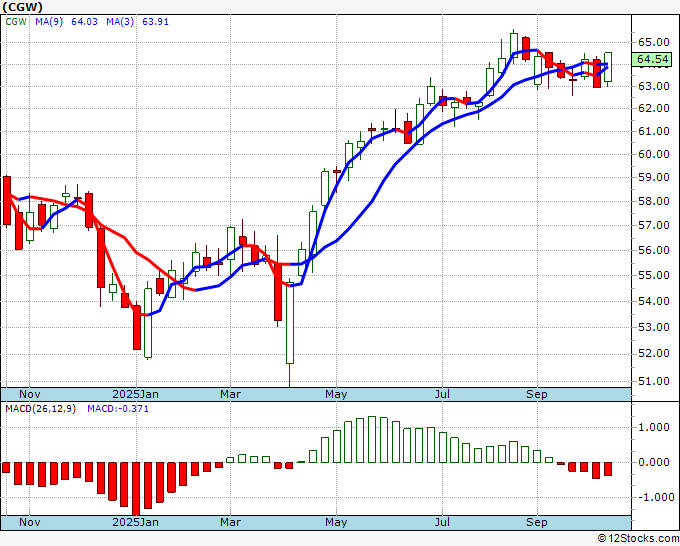Click May on the price chart time axis
Image resolution: width=680 pixels, height=546 pixels.
click(x=336, y=394)
